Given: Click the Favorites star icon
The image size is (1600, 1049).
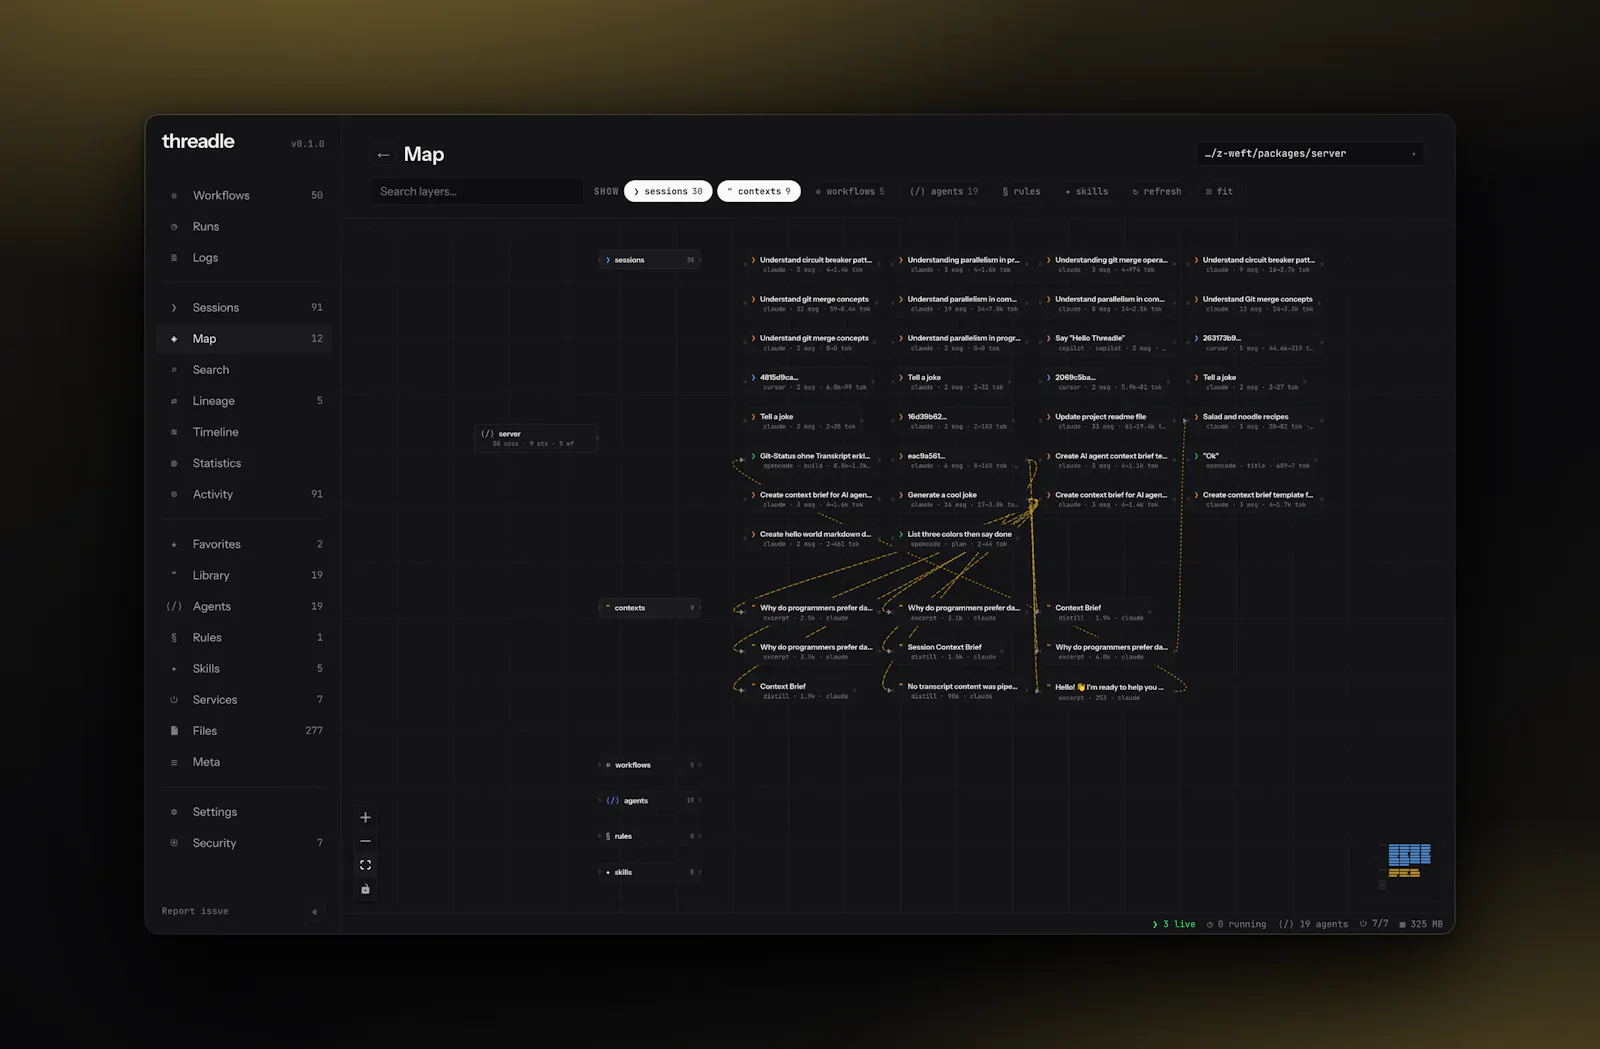Looking at the screenshot, I should point(174,545).
